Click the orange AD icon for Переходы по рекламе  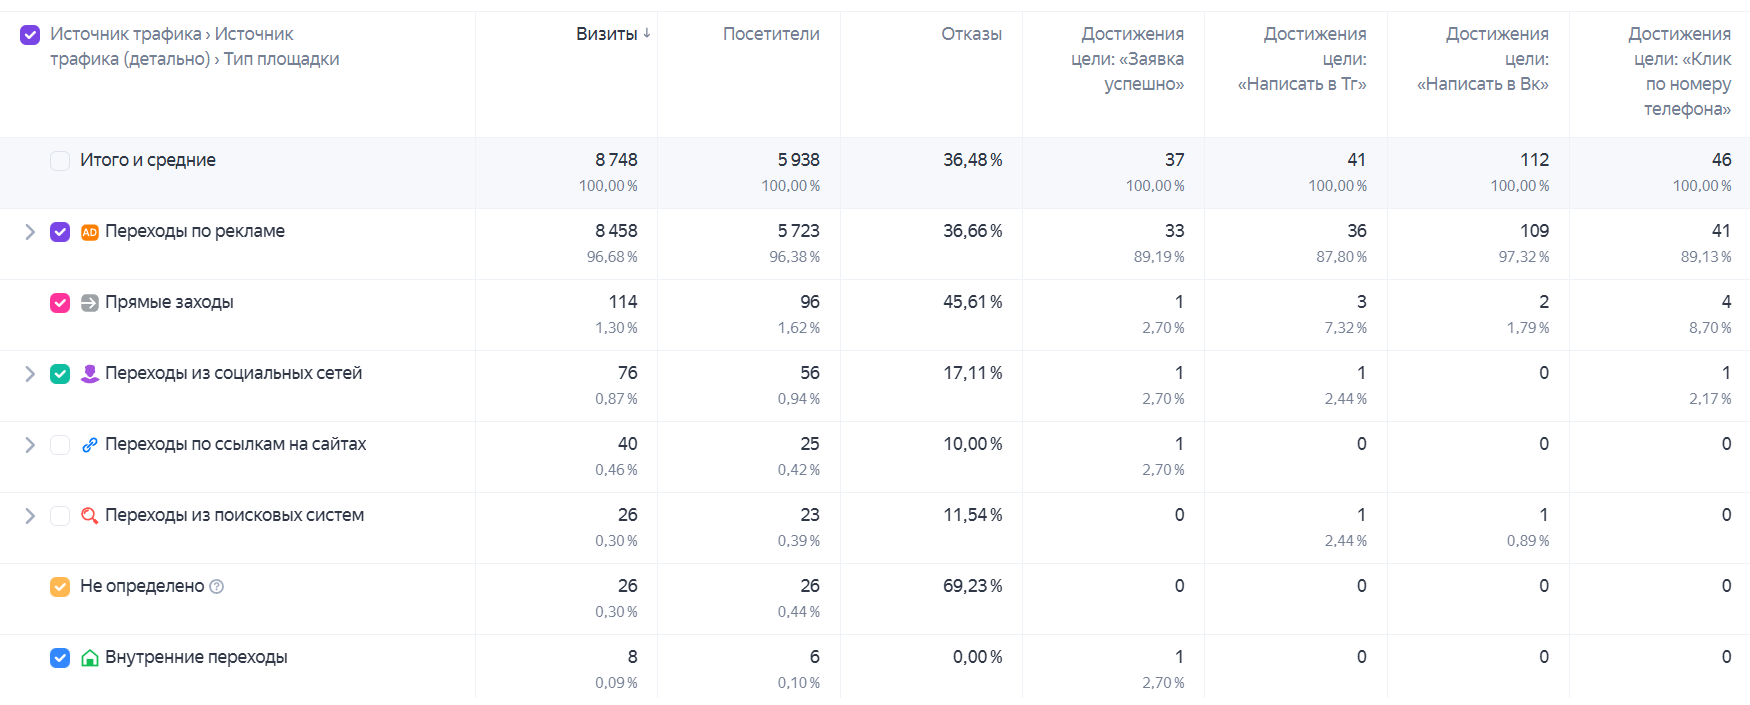pyautogui.click(x=90, y=232)
